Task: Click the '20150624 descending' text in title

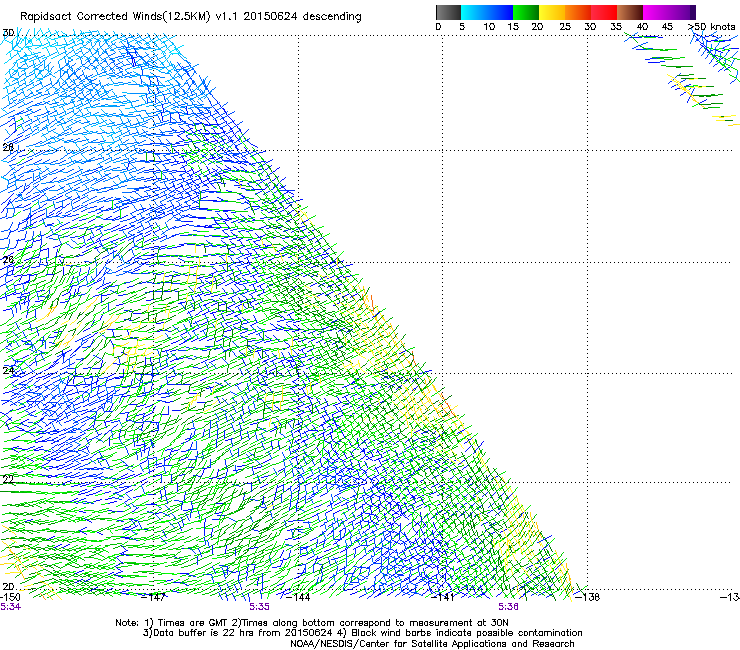Action: point(302,17)
